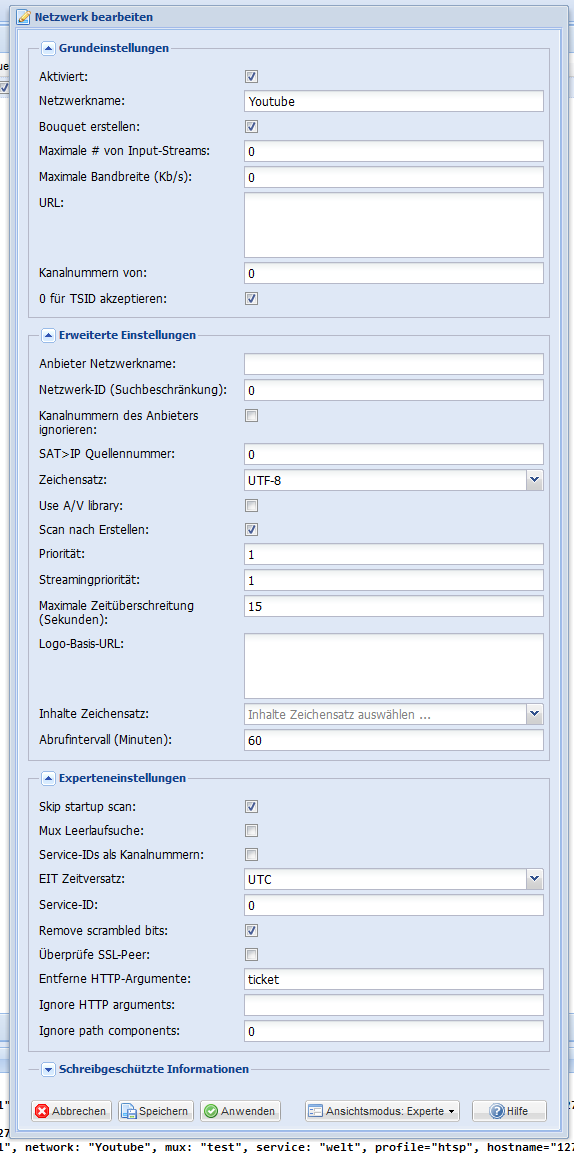Click the green check icon on Anwenden
Viewport: 574px width, 1156px height.
(x=211, y=1110)
